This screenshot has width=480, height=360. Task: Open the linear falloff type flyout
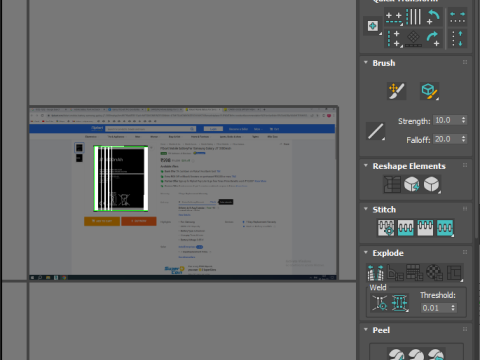(x=376, y=131)
